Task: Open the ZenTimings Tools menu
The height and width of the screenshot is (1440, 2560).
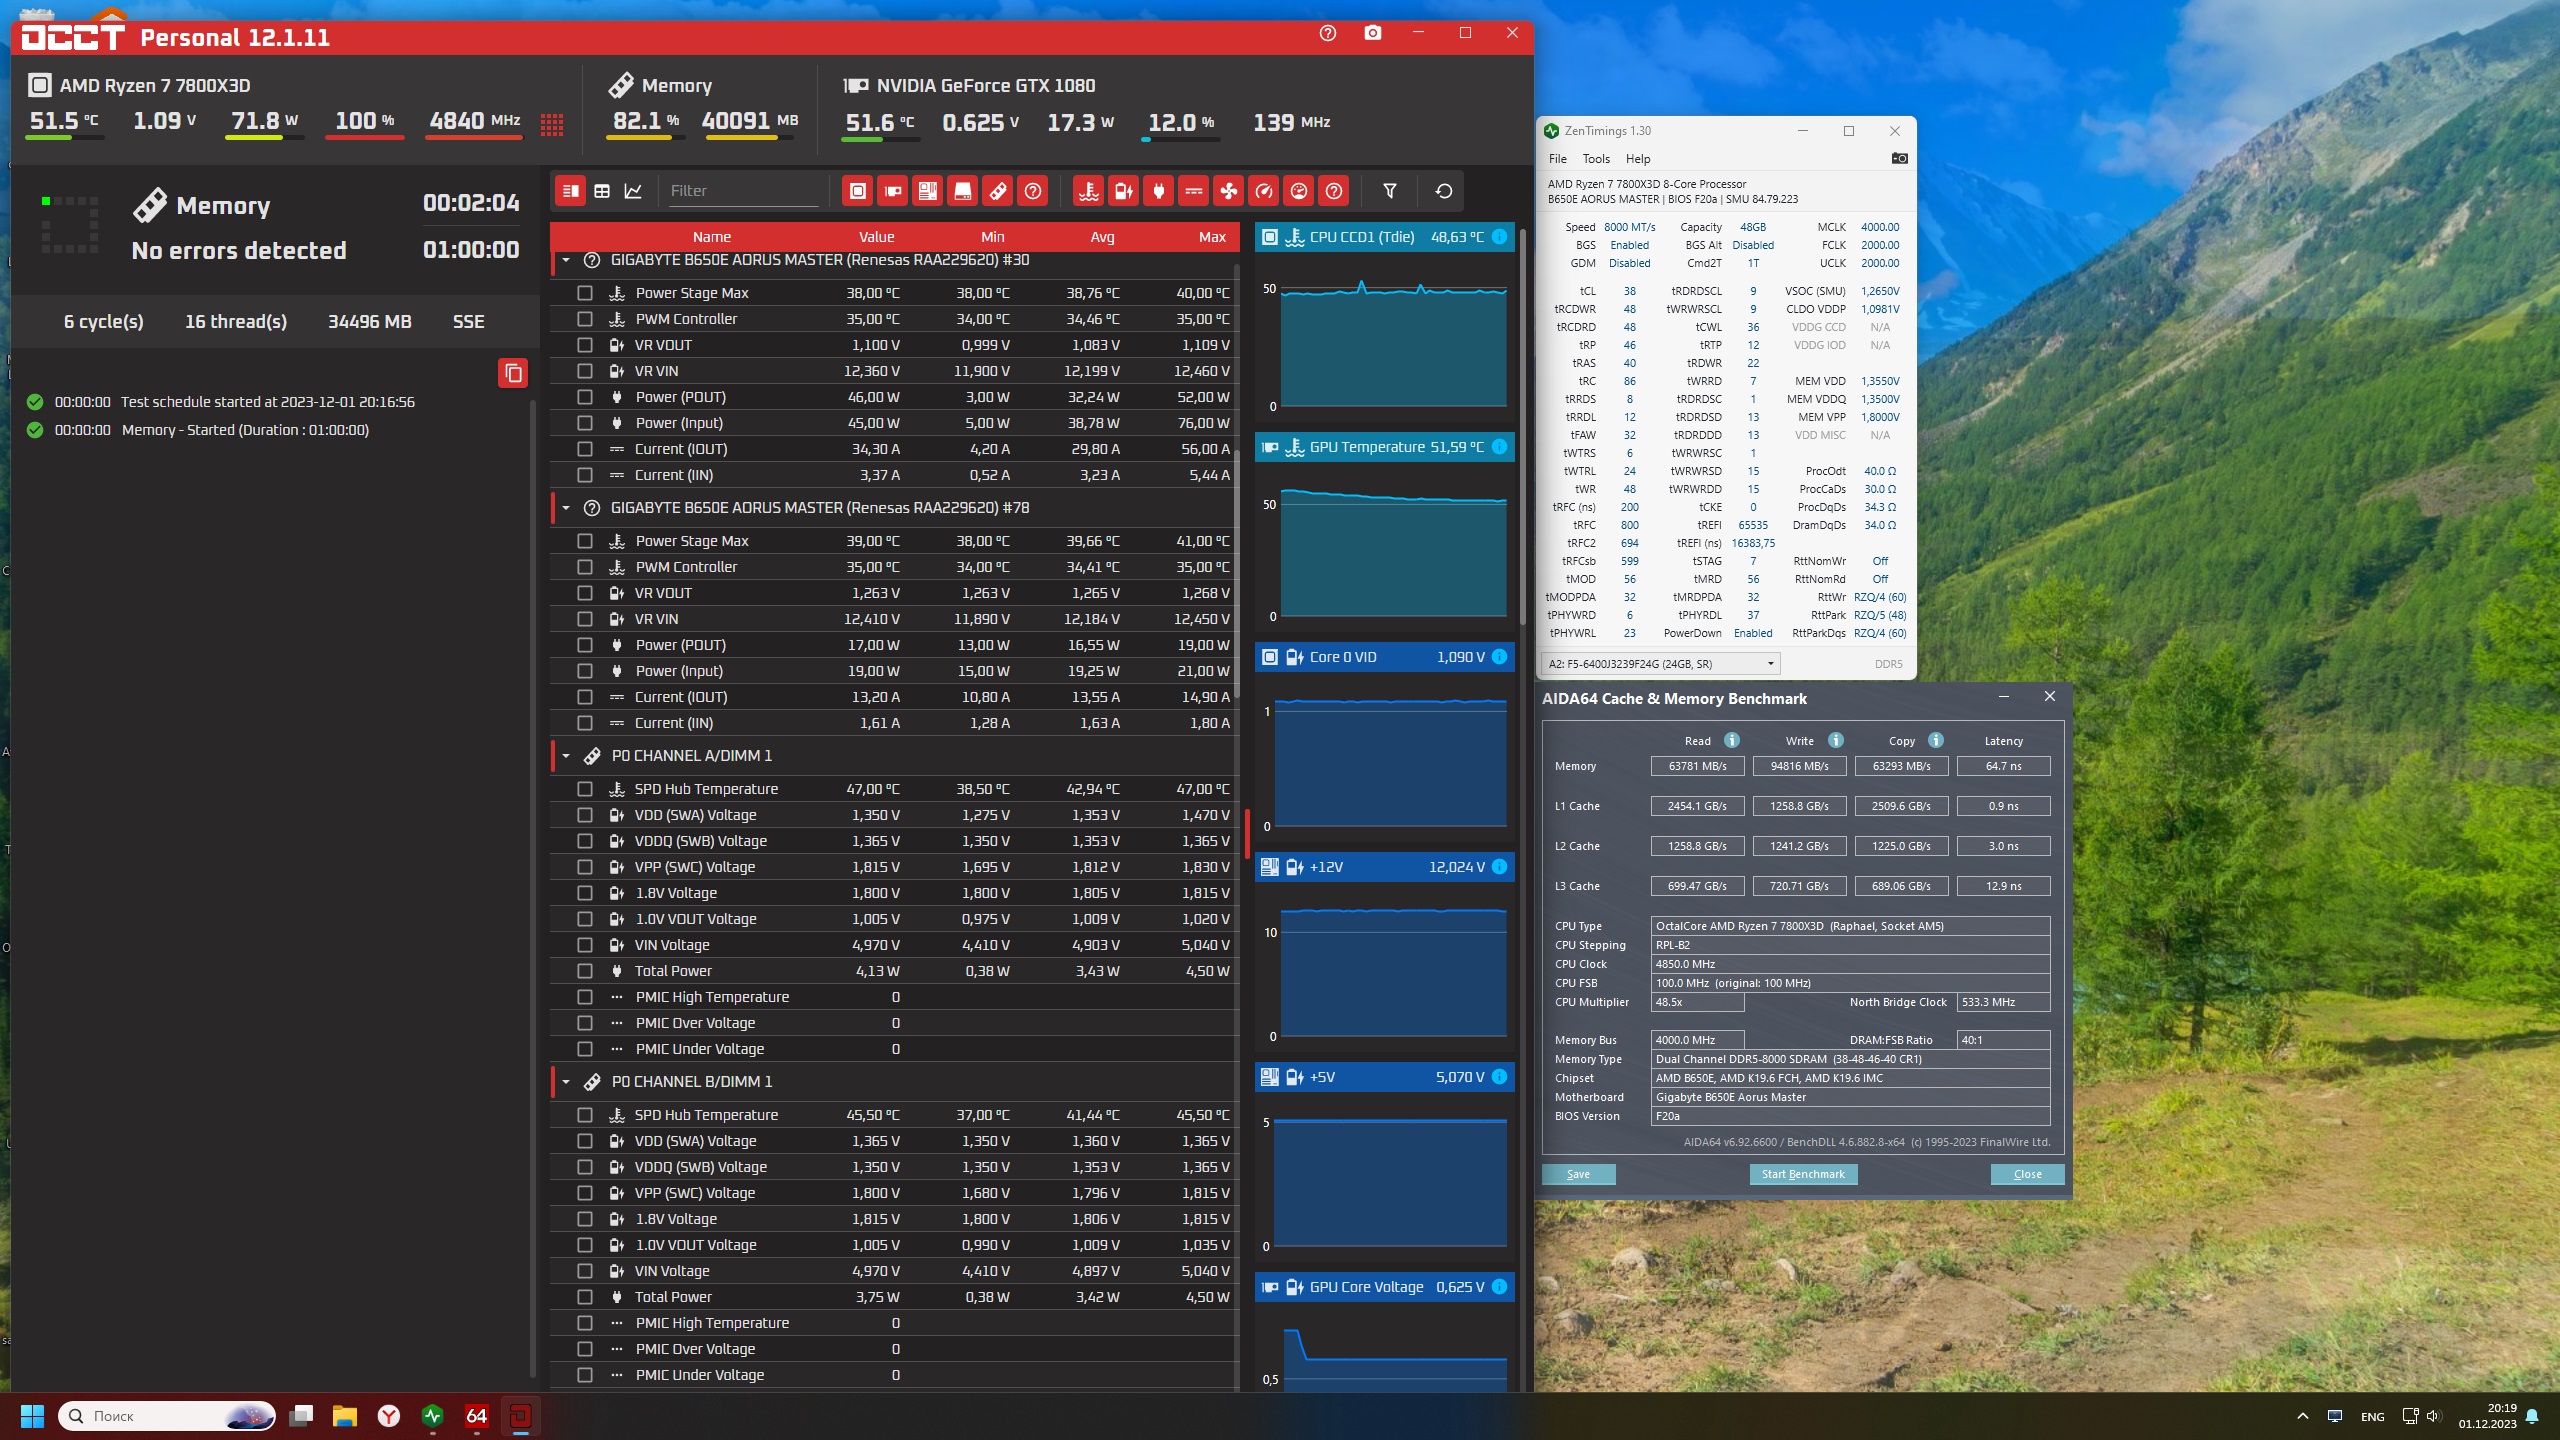Action: pyautogui.click(x=1595, y=159)
